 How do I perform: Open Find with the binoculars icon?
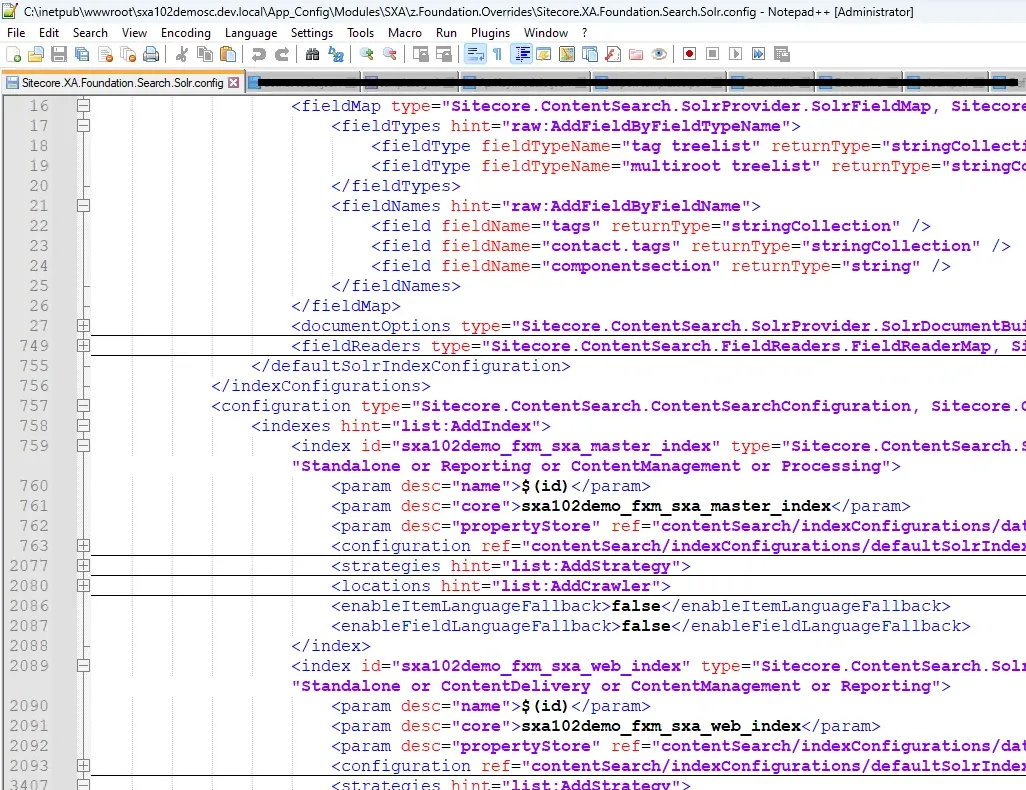[312, 54]
